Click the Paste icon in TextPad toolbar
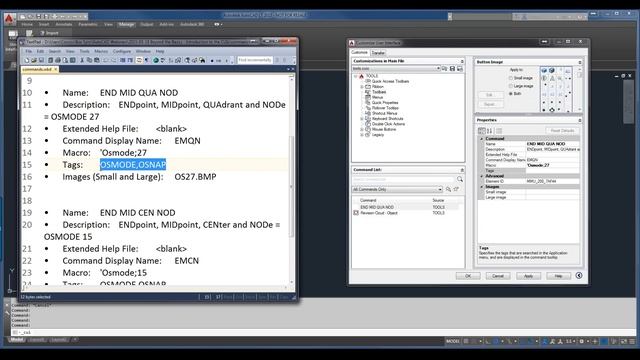The height and width of the screenshot is (360, 640). 97,60
